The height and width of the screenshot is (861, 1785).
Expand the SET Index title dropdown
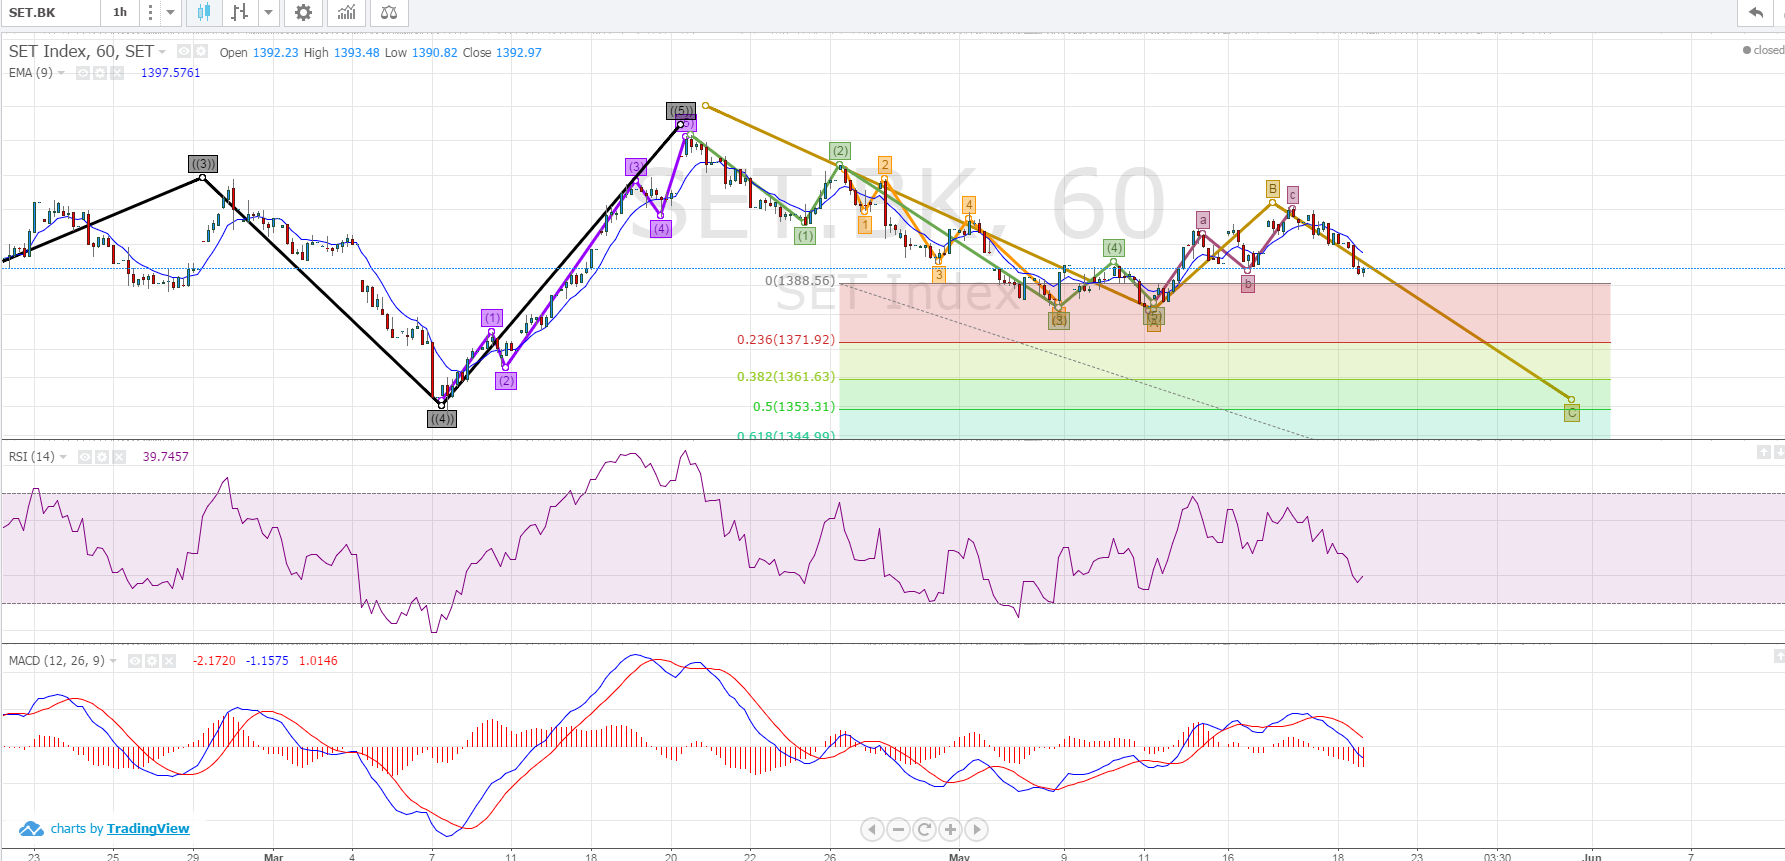(162, 52)
